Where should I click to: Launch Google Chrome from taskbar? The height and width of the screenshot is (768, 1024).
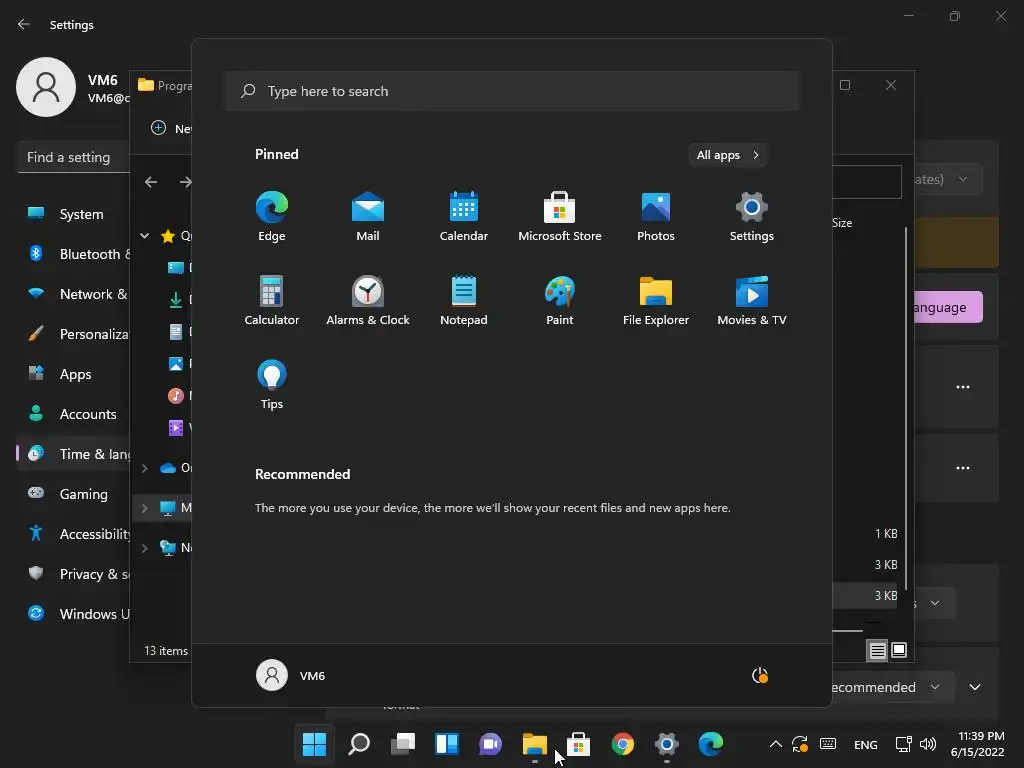622,744
